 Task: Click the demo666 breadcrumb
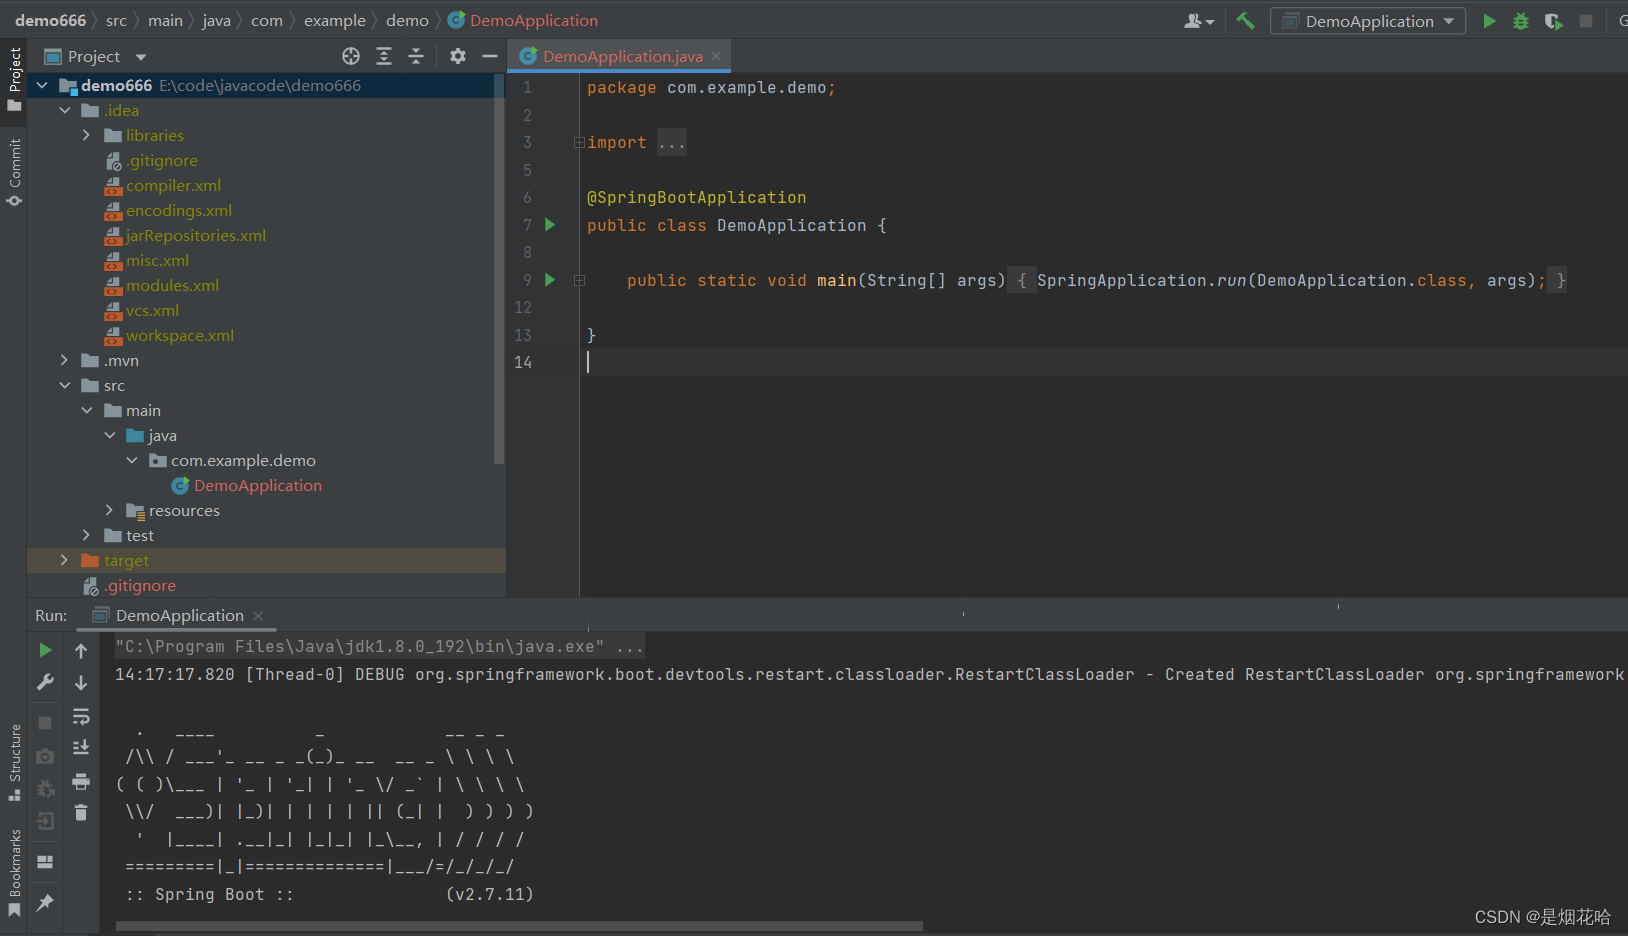(x=50, y=20)
